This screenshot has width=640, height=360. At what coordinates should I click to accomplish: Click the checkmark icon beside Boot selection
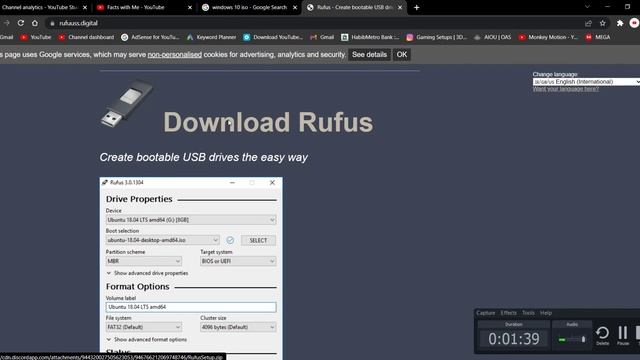pyautogui.click(x=230, y=240)
